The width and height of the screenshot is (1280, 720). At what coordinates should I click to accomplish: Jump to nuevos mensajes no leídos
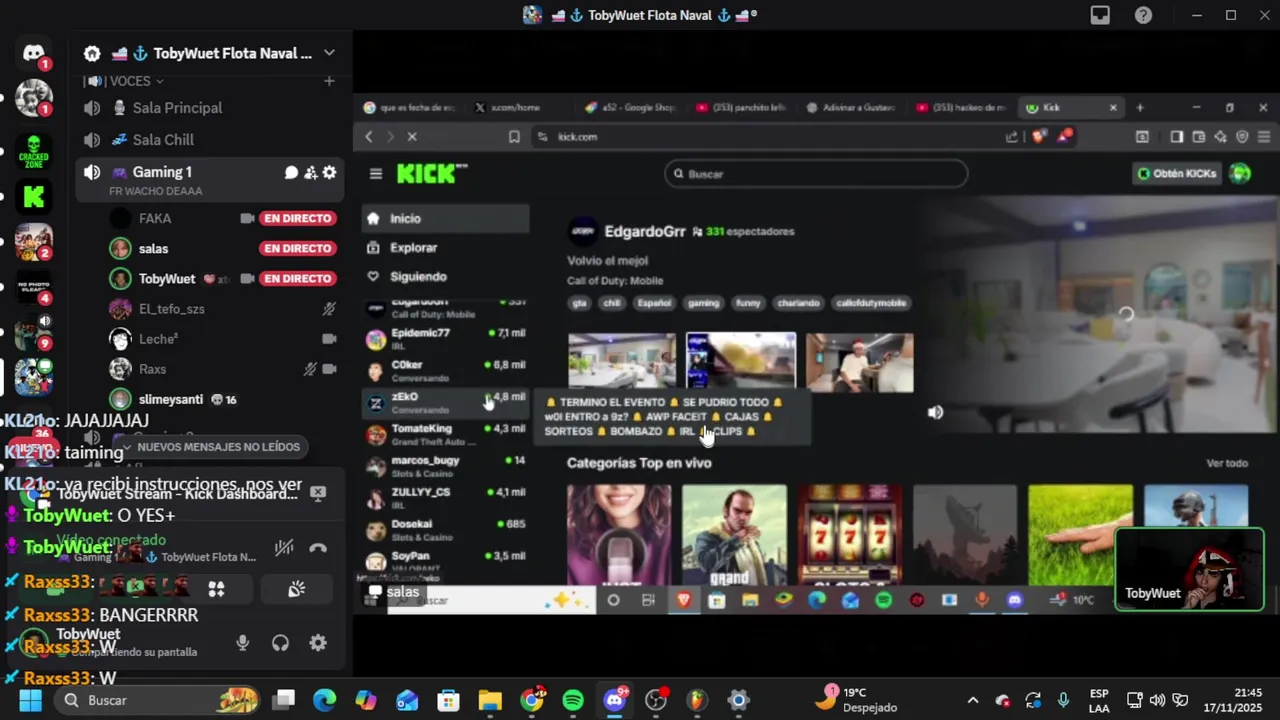point(218,447)
